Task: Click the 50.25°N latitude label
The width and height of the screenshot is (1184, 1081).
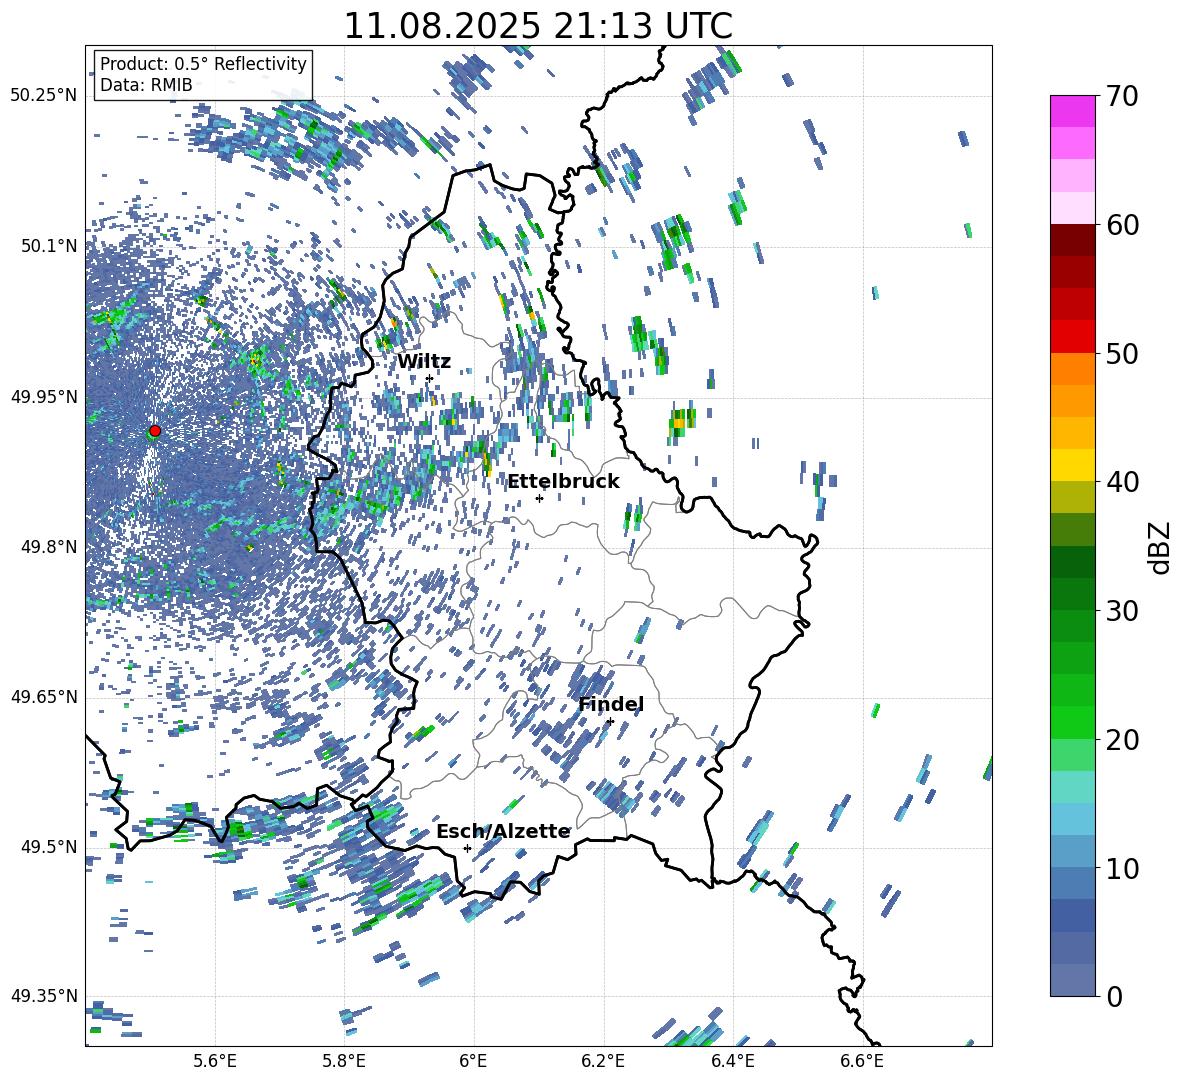Action: coord(44,96)
